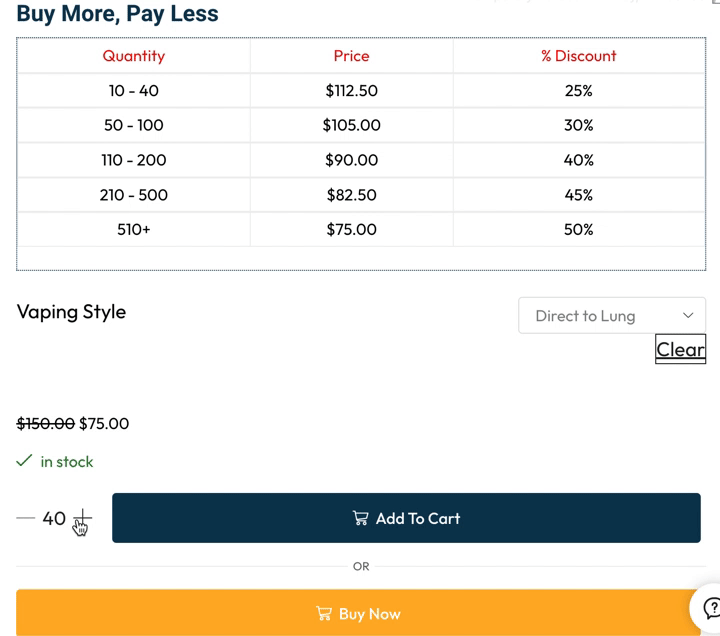Image resolution: width=720 pixels, height=636 pixels.
Task: Click the $112.50 price cell
Action: click(x=351, y=91)
